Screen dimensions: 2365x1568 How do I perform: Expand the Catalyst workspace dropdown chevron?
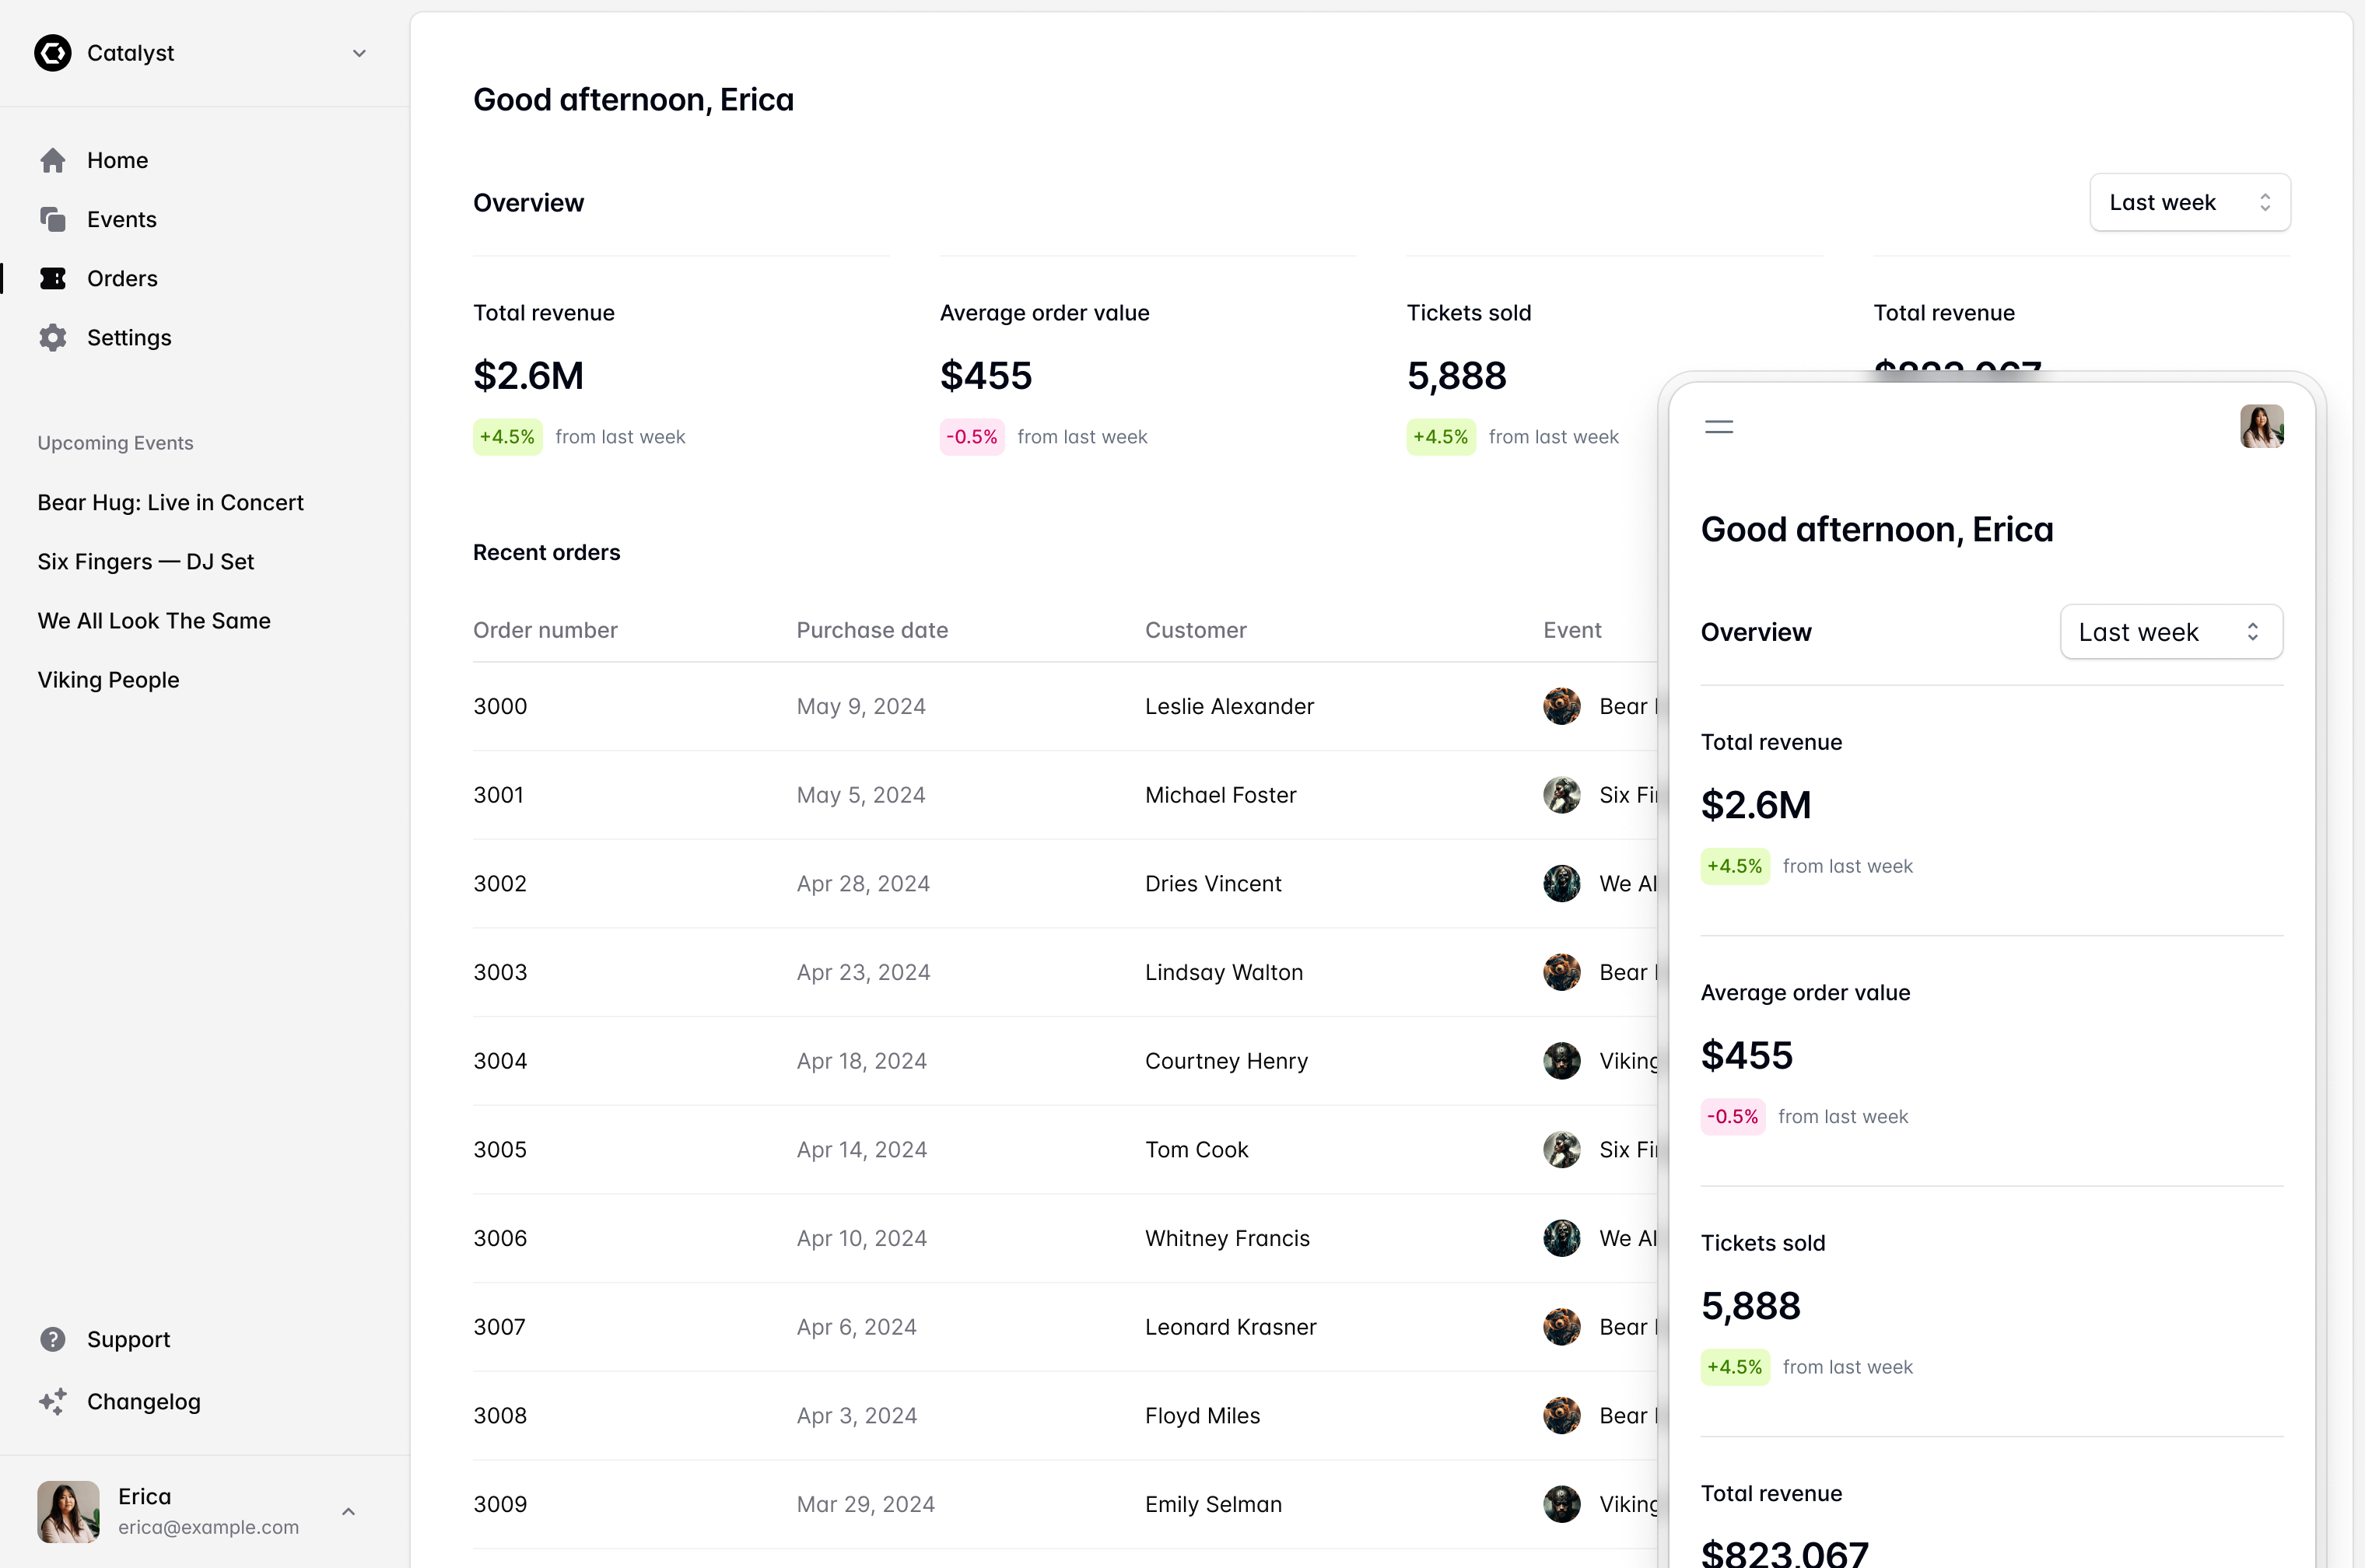point(359,53)
